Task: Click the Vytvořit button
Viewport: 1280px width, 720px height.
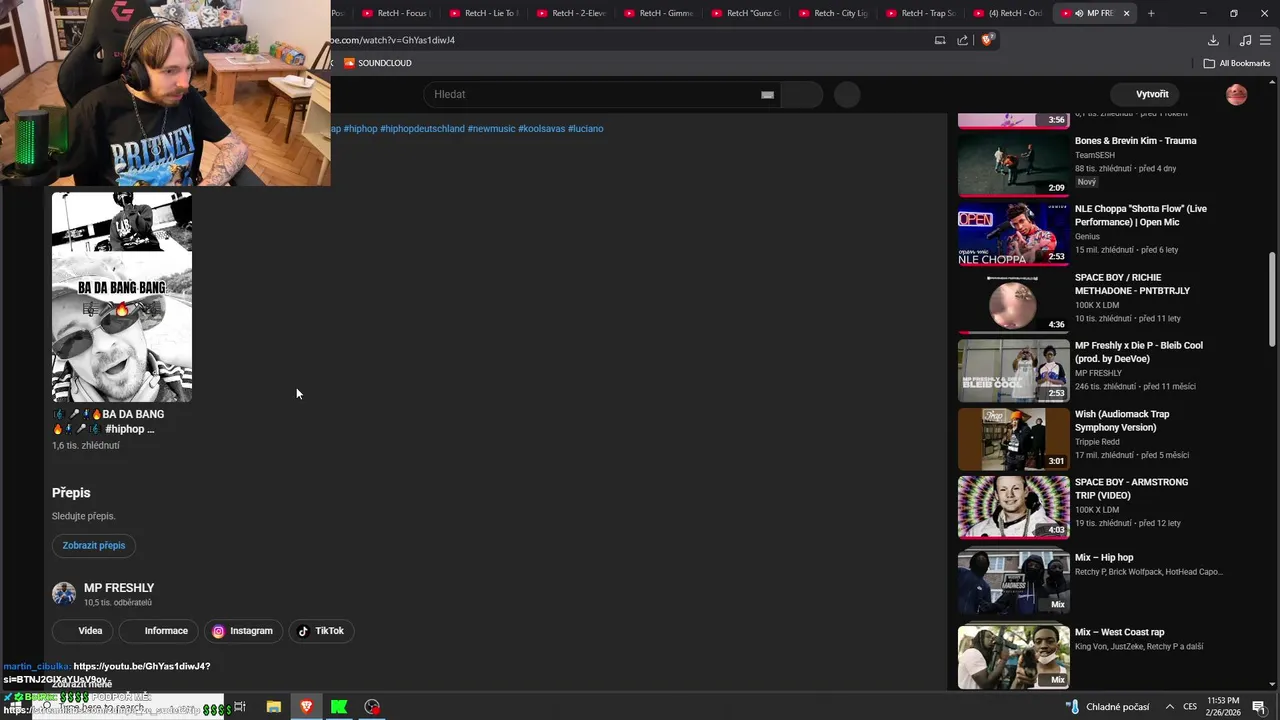Action: coord(1145,94)
